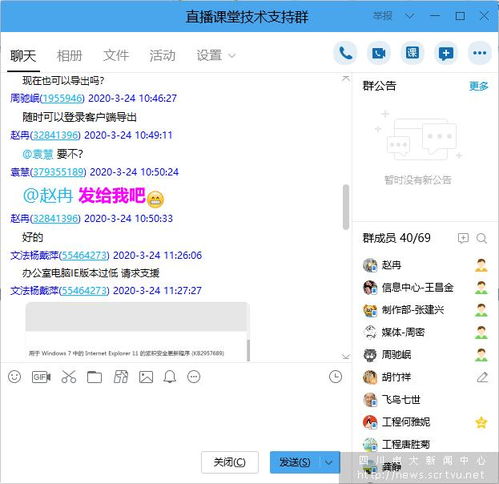Click the 群成员 40/69 header
The image size is (499, 484).
point(397,238)
